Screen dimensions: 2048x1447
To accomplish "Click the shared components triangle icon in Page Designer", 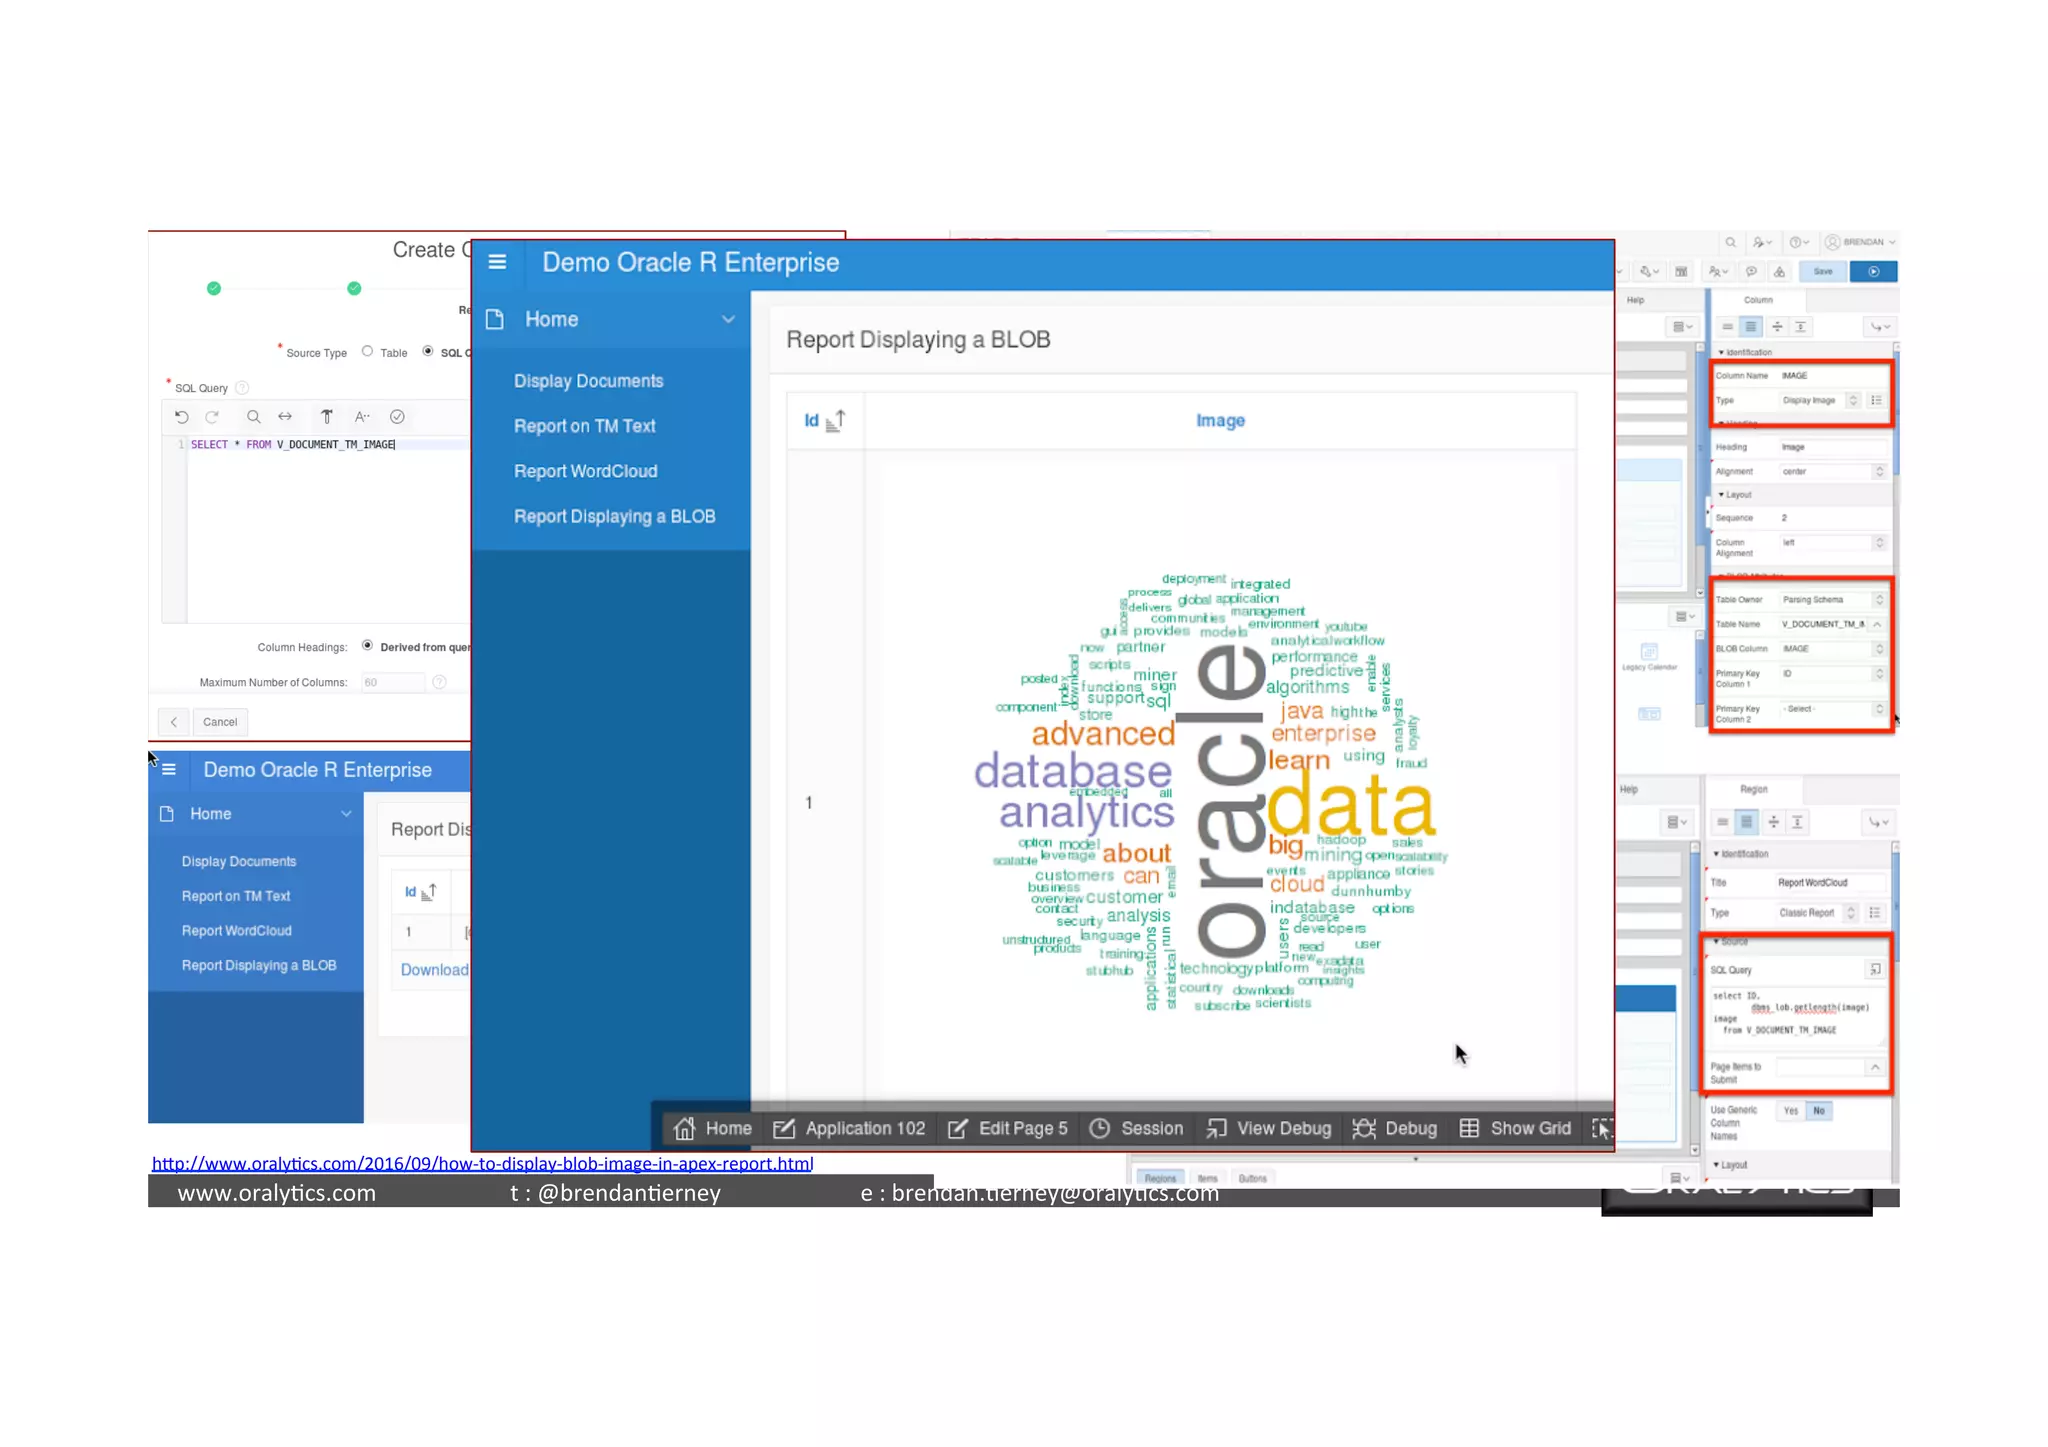I will (1779, 271).
